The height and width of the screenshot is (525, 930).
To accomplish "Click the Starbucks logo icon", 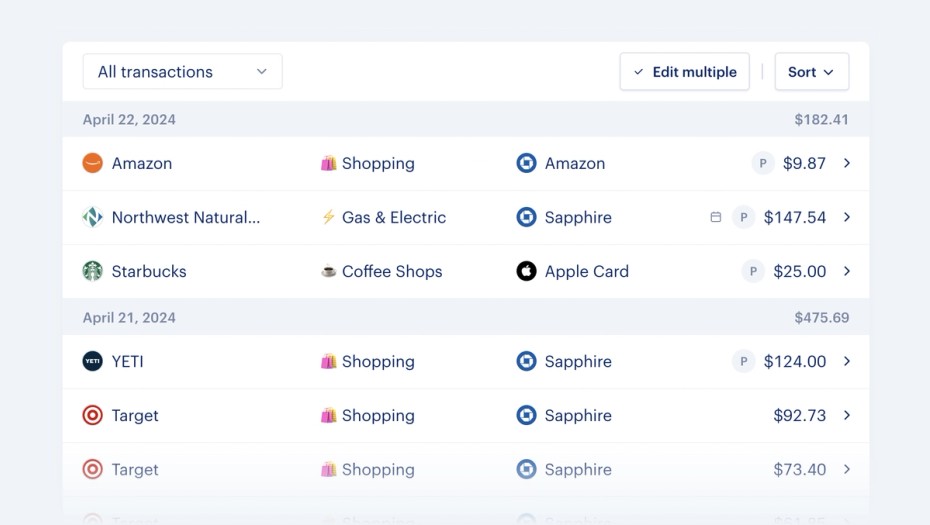I will [93, 271].
